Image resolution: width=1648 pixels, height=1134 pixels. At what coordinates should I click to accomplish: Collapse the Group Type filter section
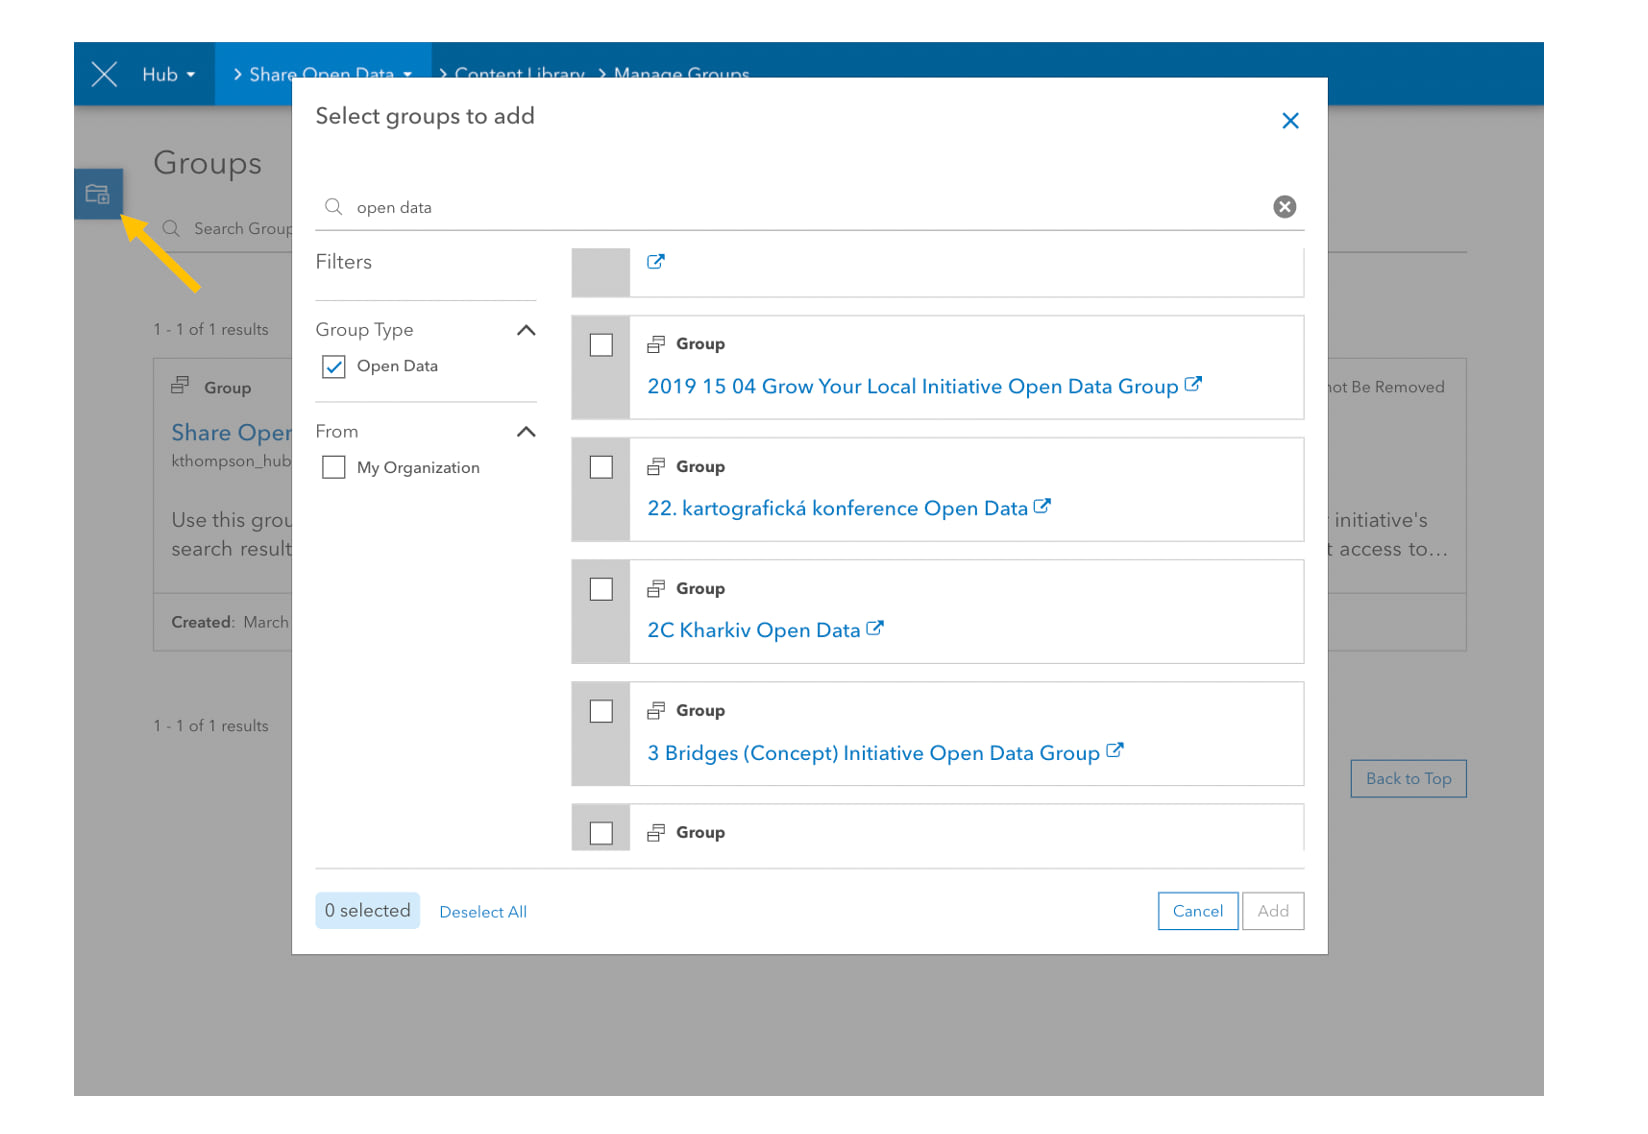tap(526, 330)
